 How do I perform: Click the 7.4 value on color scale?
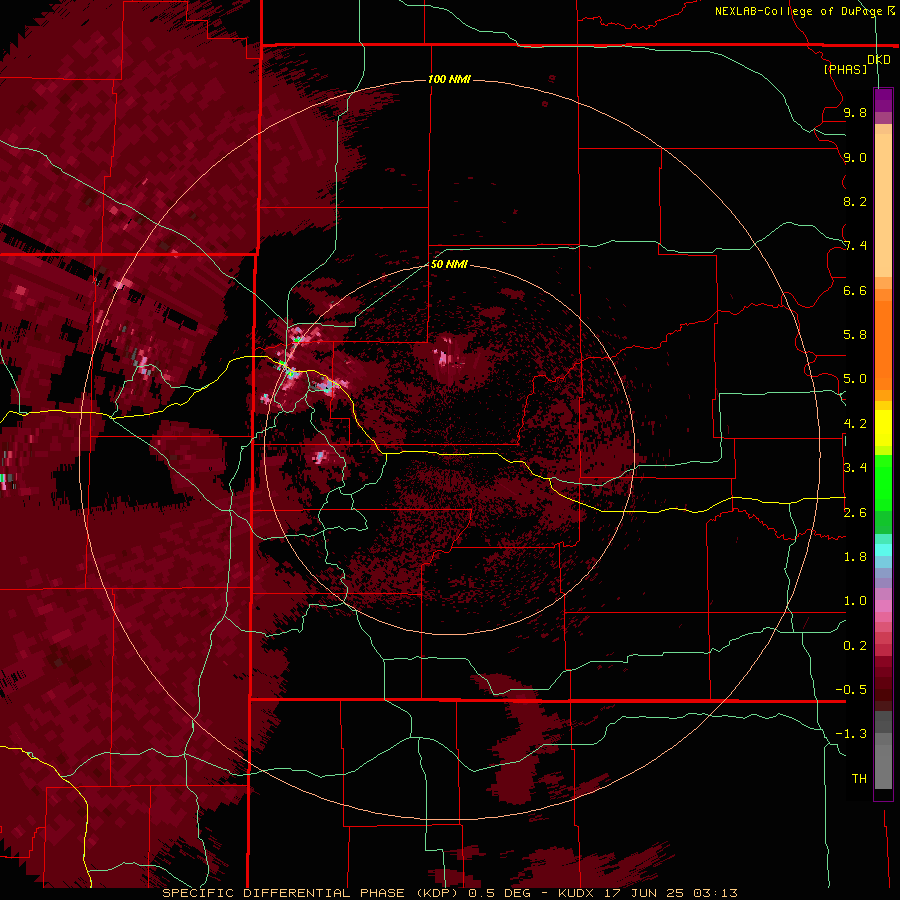855,246
